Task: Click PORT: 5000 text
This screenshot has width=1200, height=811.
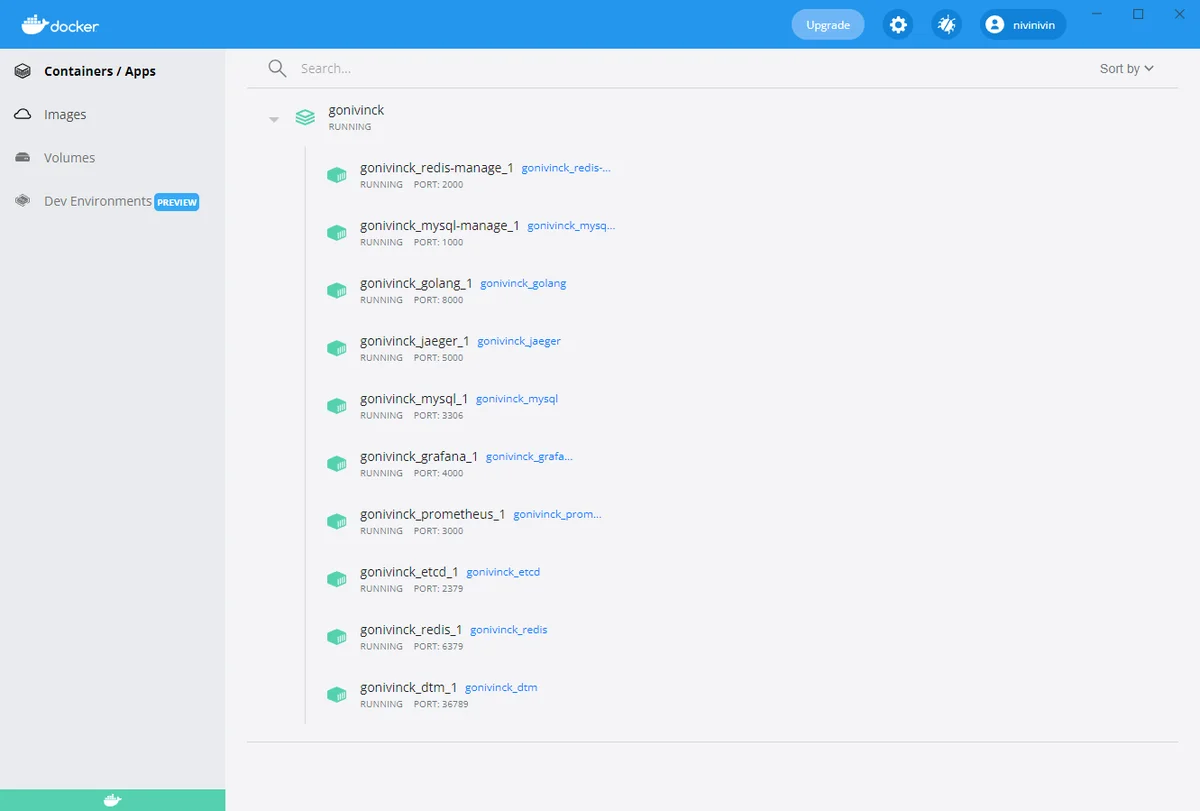Action: point(438,358)
